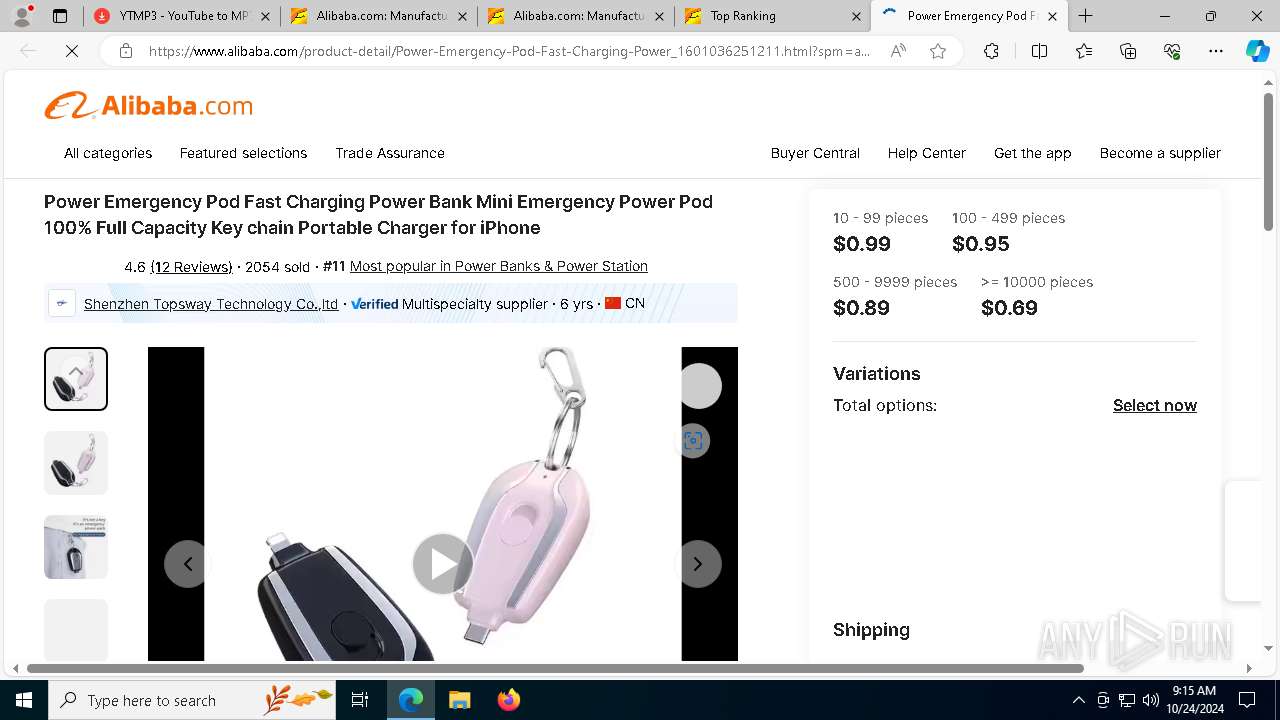Open Copilot sidebar icon
This screenshot has height=720, width=1280.
coord(1257,51)
